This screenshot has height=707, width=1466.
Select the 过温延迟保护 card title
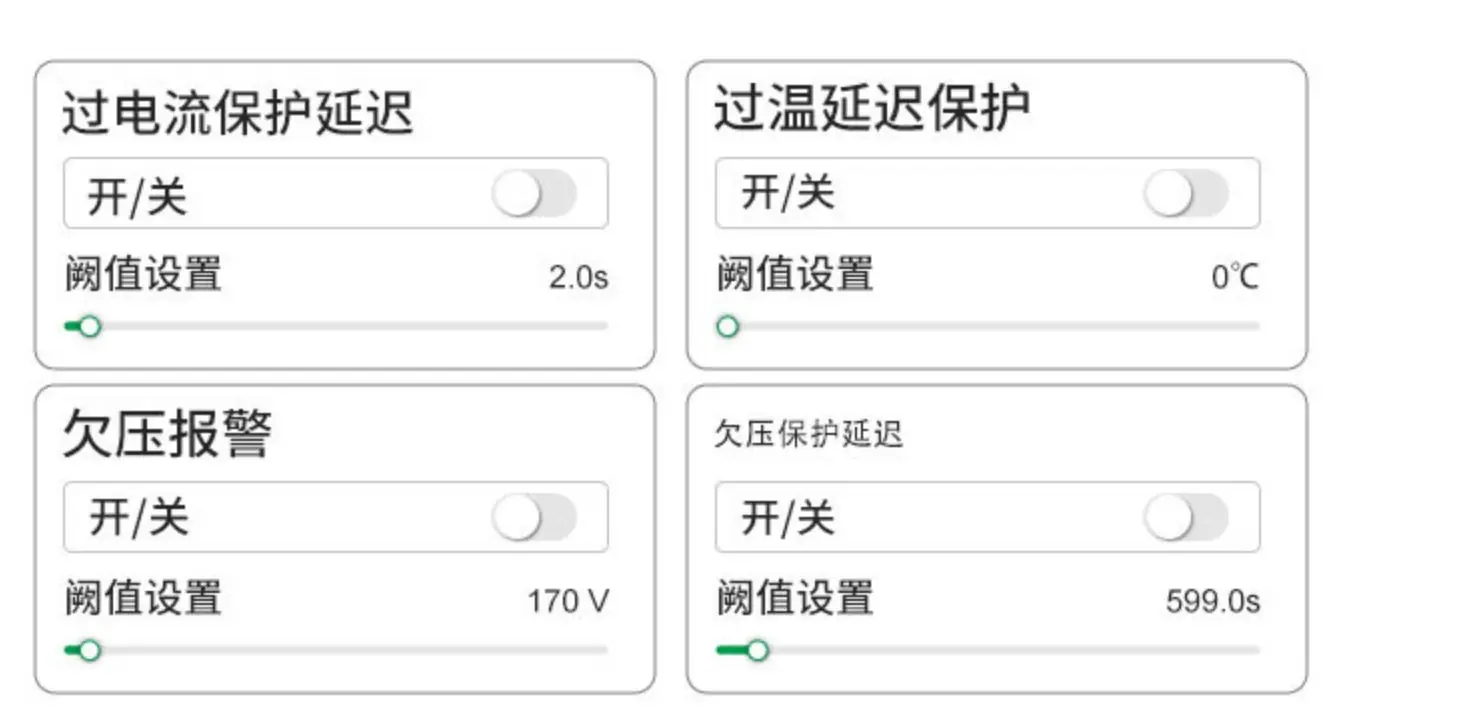[871, 109]
